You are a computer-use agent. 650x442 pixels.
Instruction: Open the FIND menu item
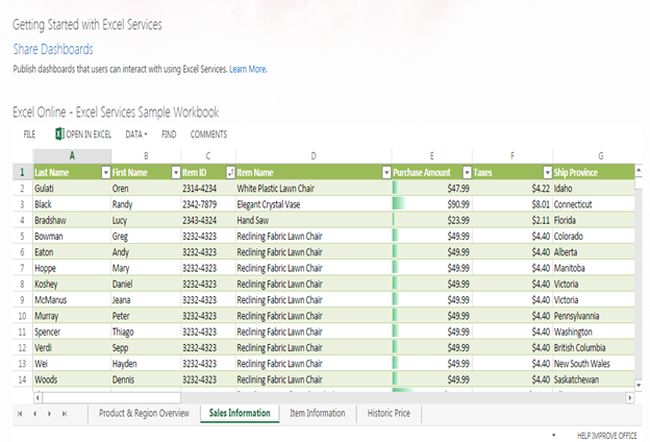[x=169, y=134]
